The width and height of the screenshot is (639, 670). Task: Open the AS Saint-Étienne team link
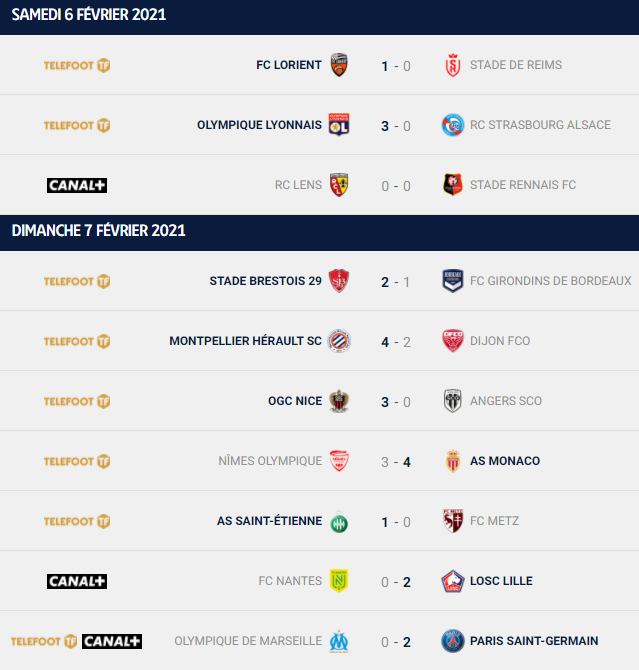pos(269,521)
